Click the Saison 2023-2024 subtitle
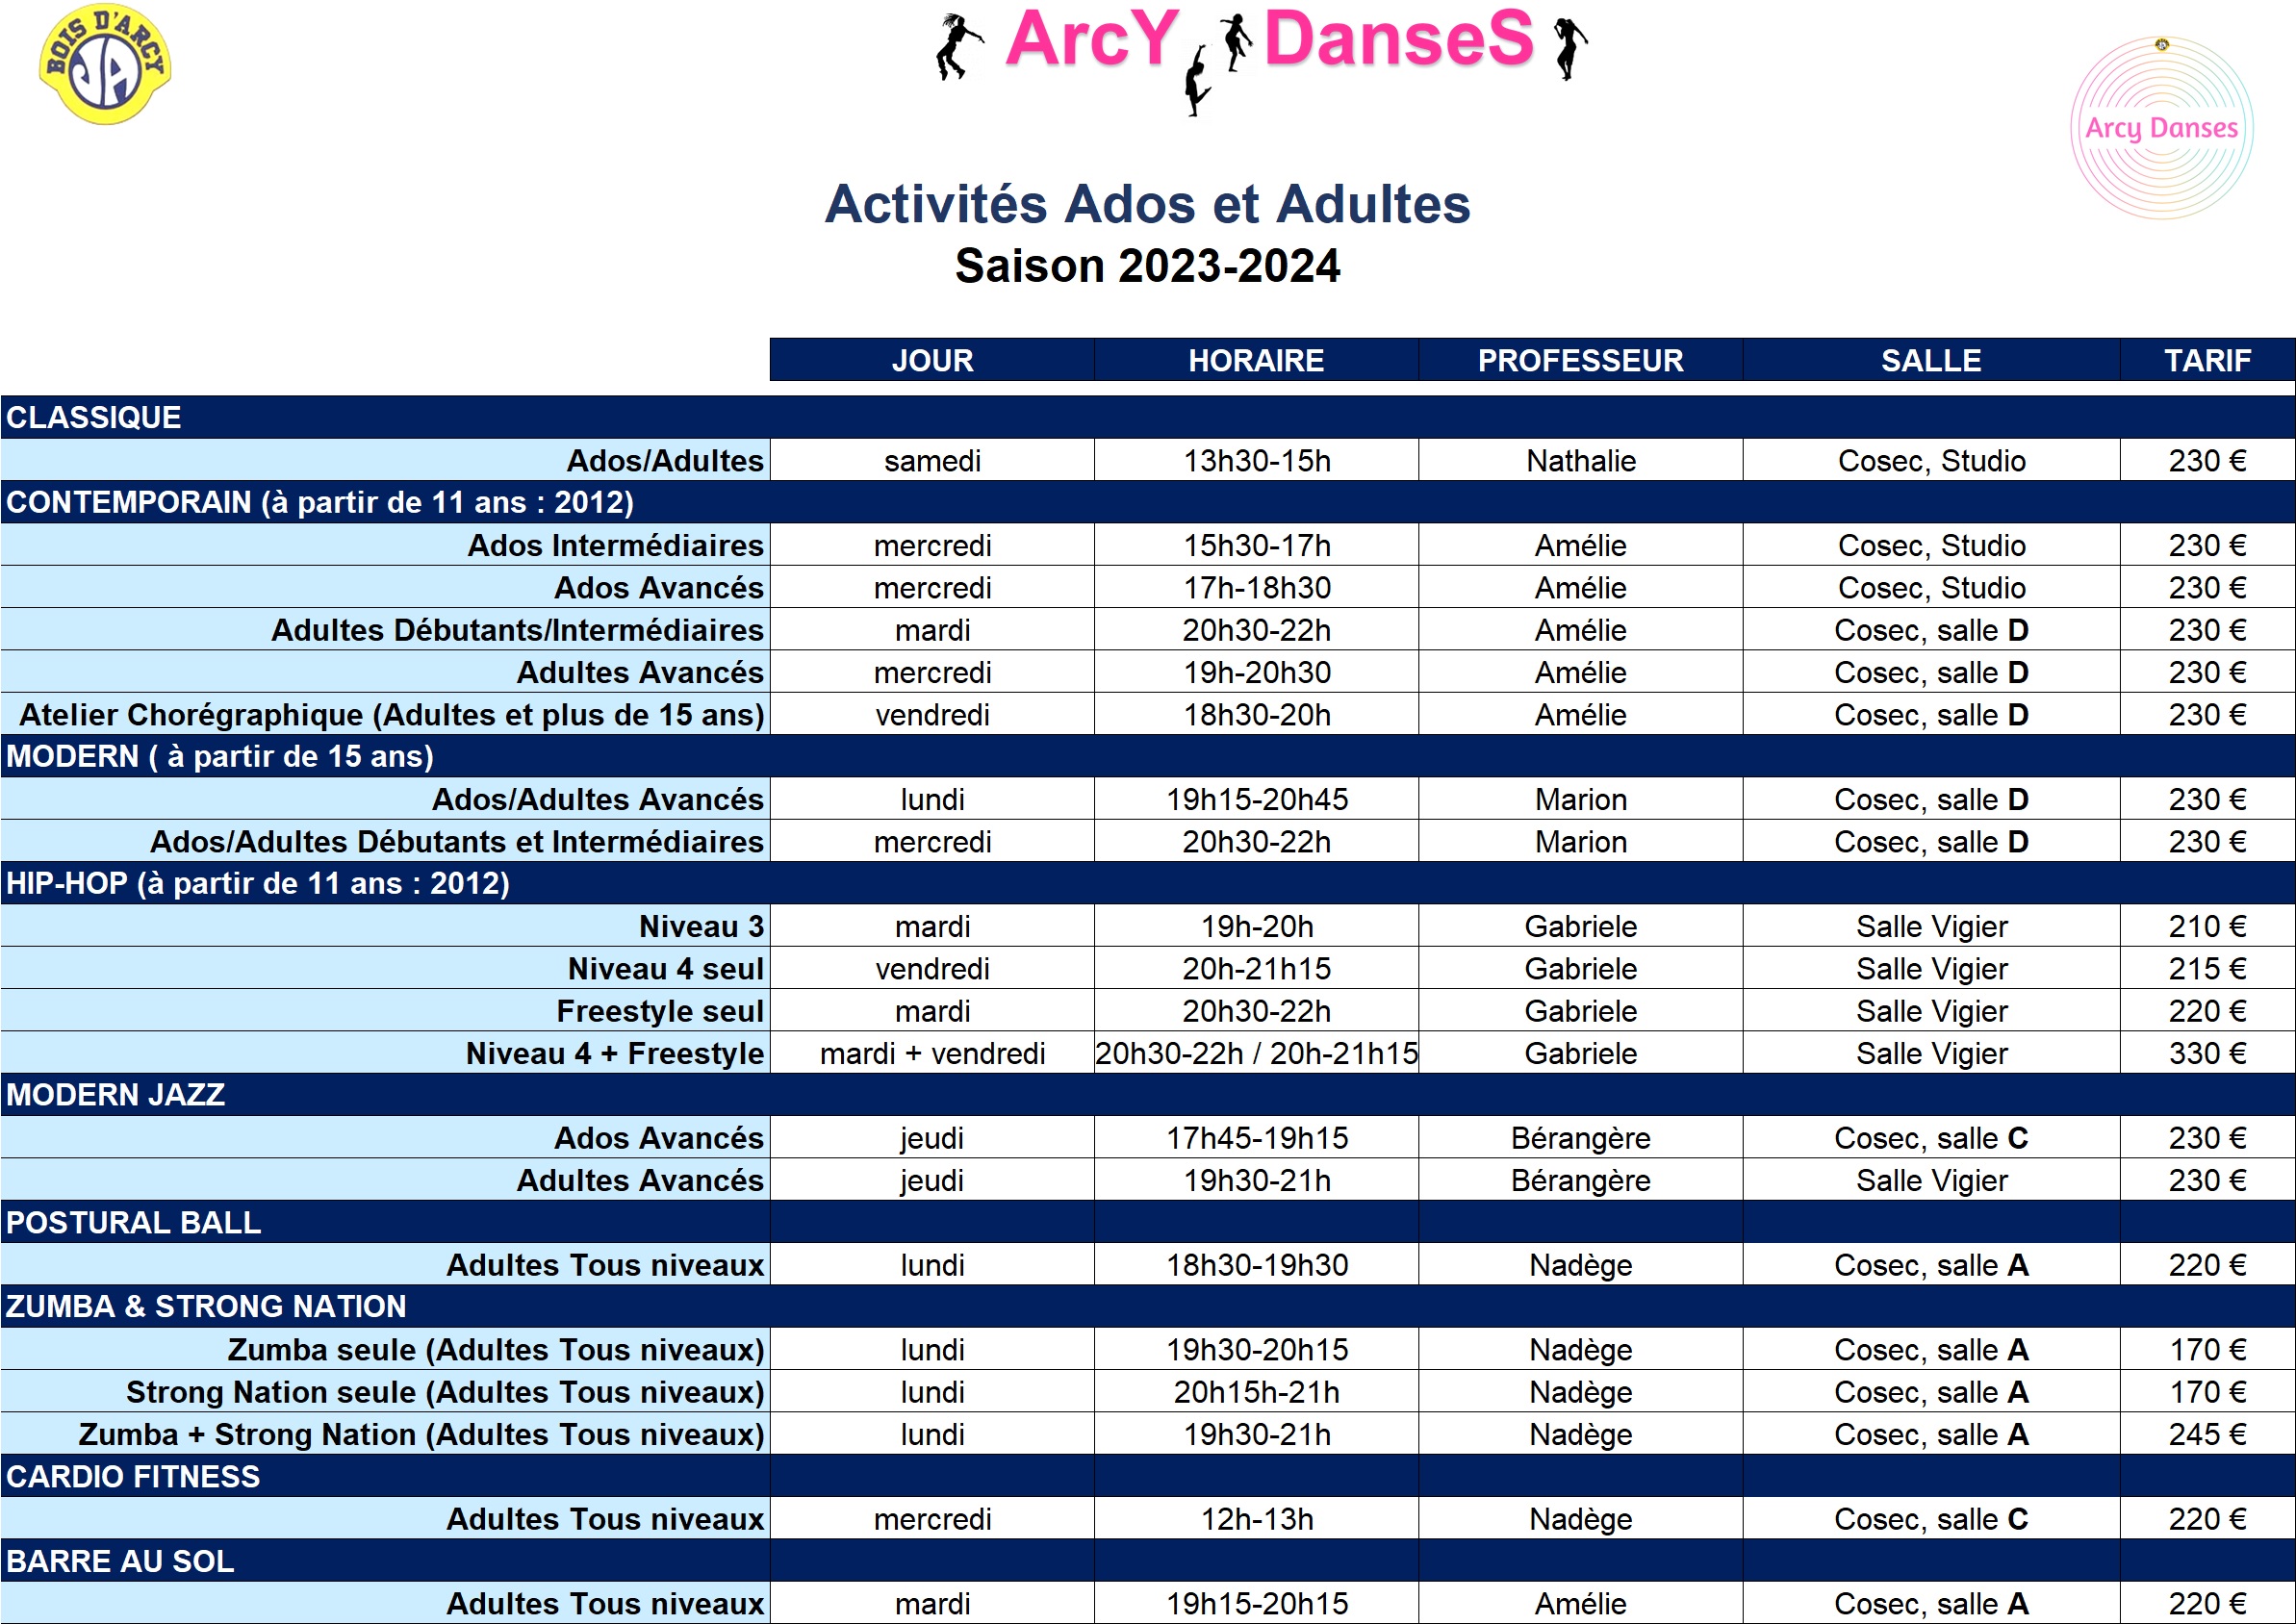2296x1624 pixels. tap(1147, 266)
